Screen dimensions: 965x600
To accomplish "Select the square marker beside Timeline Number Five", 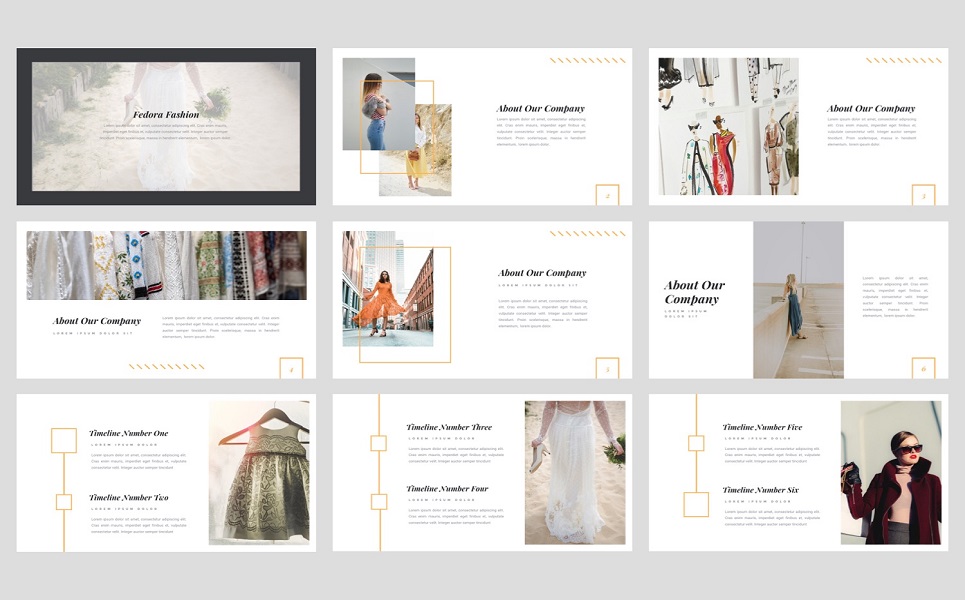I will (x=696, y=443).
